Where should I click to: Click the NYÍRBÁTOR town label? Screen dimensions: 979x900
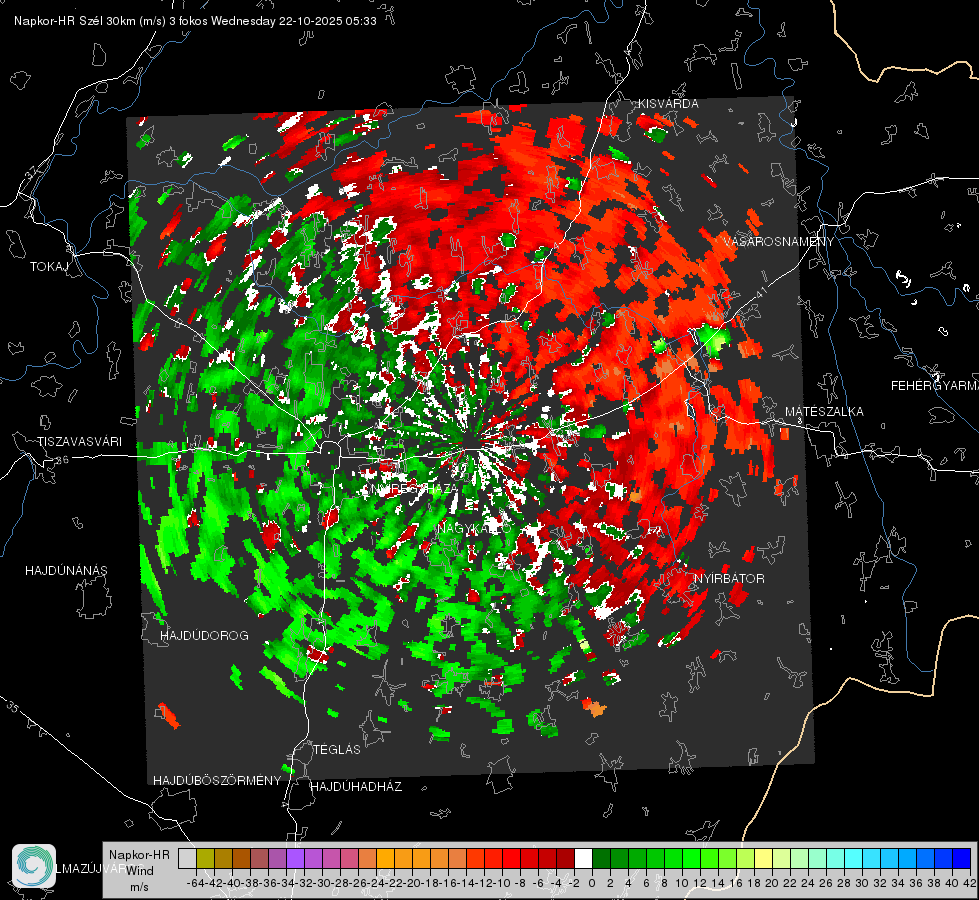coord(729,578)
